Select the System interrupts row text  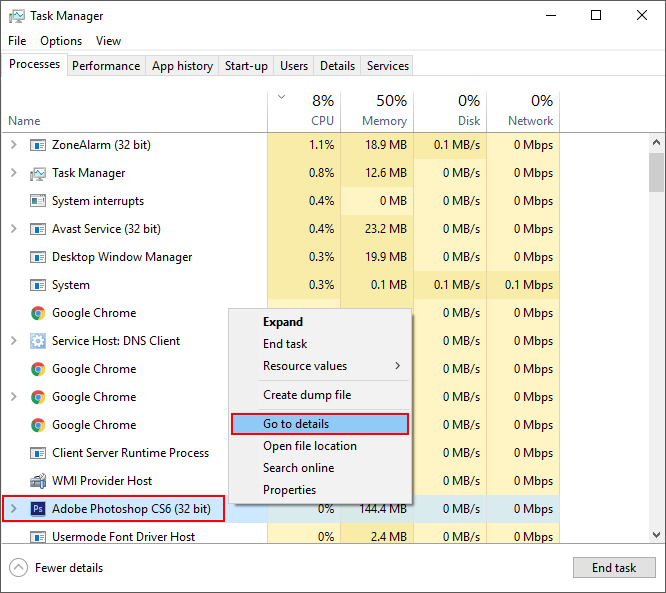(98, 201)
